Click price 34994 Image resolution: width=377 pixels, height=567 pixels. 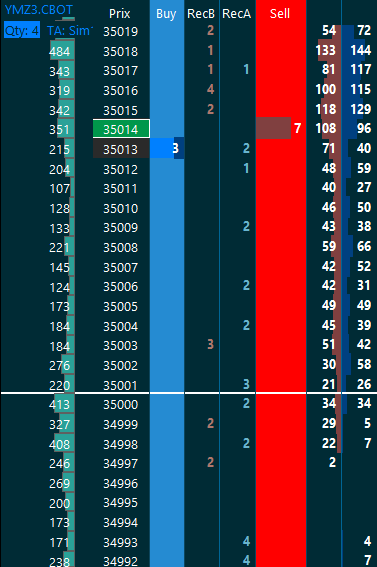click(120, 522)
